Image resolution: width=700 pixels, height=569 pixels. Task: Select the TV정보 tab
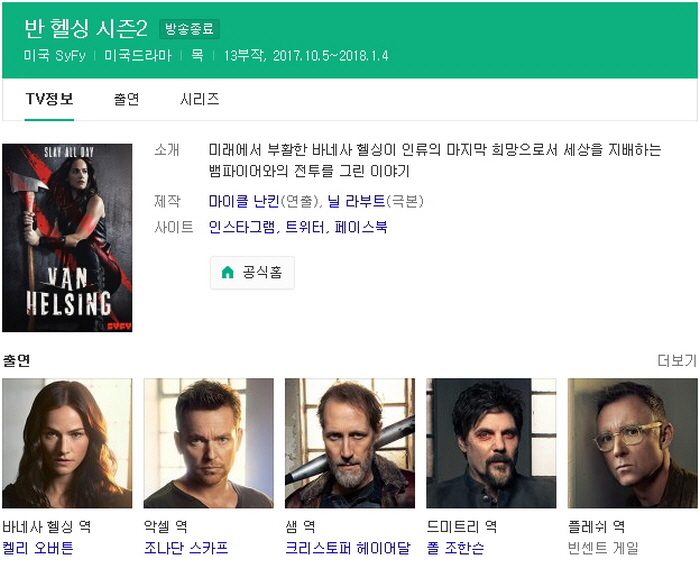pos(49,99)
